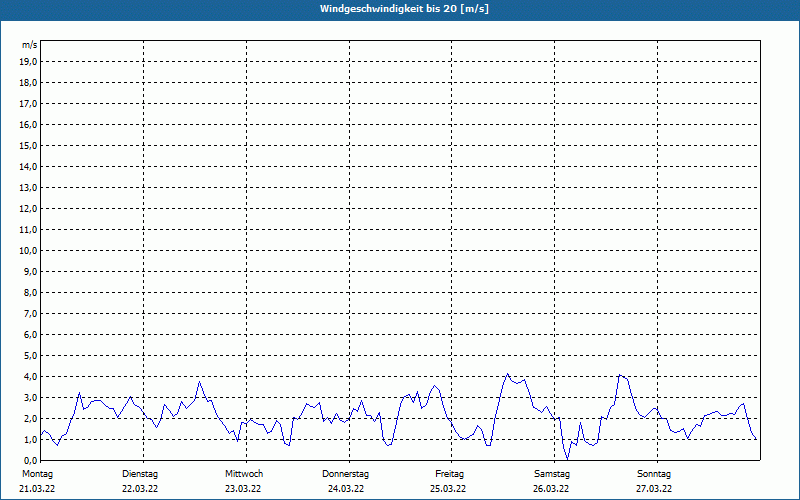Viewport: 800px width, 500px height.
Task: Click the chart title 'Windgeschwindigkeit bis 20 [m/s]'
Action: (404, 9)
